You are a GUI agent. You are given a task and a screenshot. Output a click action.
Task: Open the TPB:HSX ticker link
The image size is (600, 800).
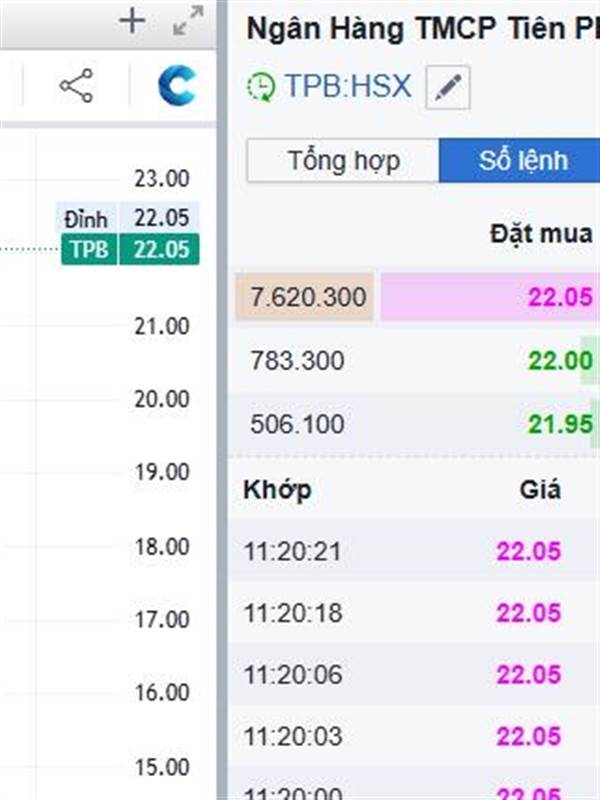(x=347, y=86)
